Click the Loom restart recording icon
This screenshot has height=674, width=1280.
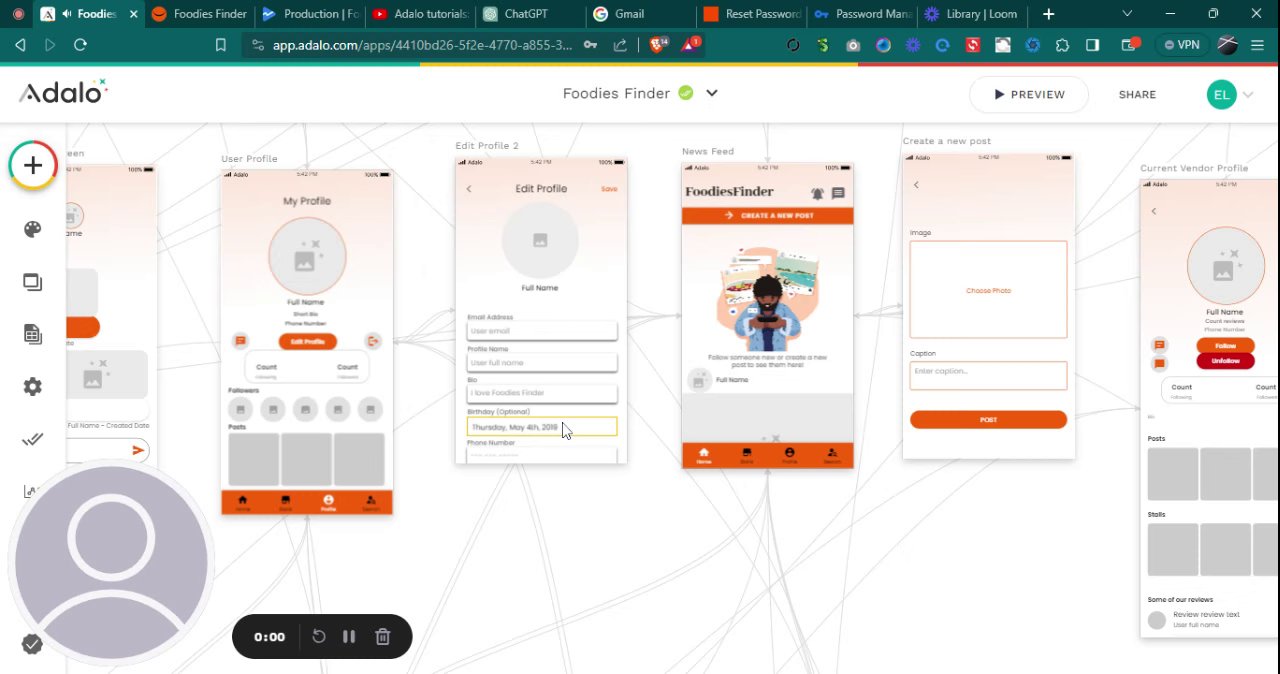point(319,637)
